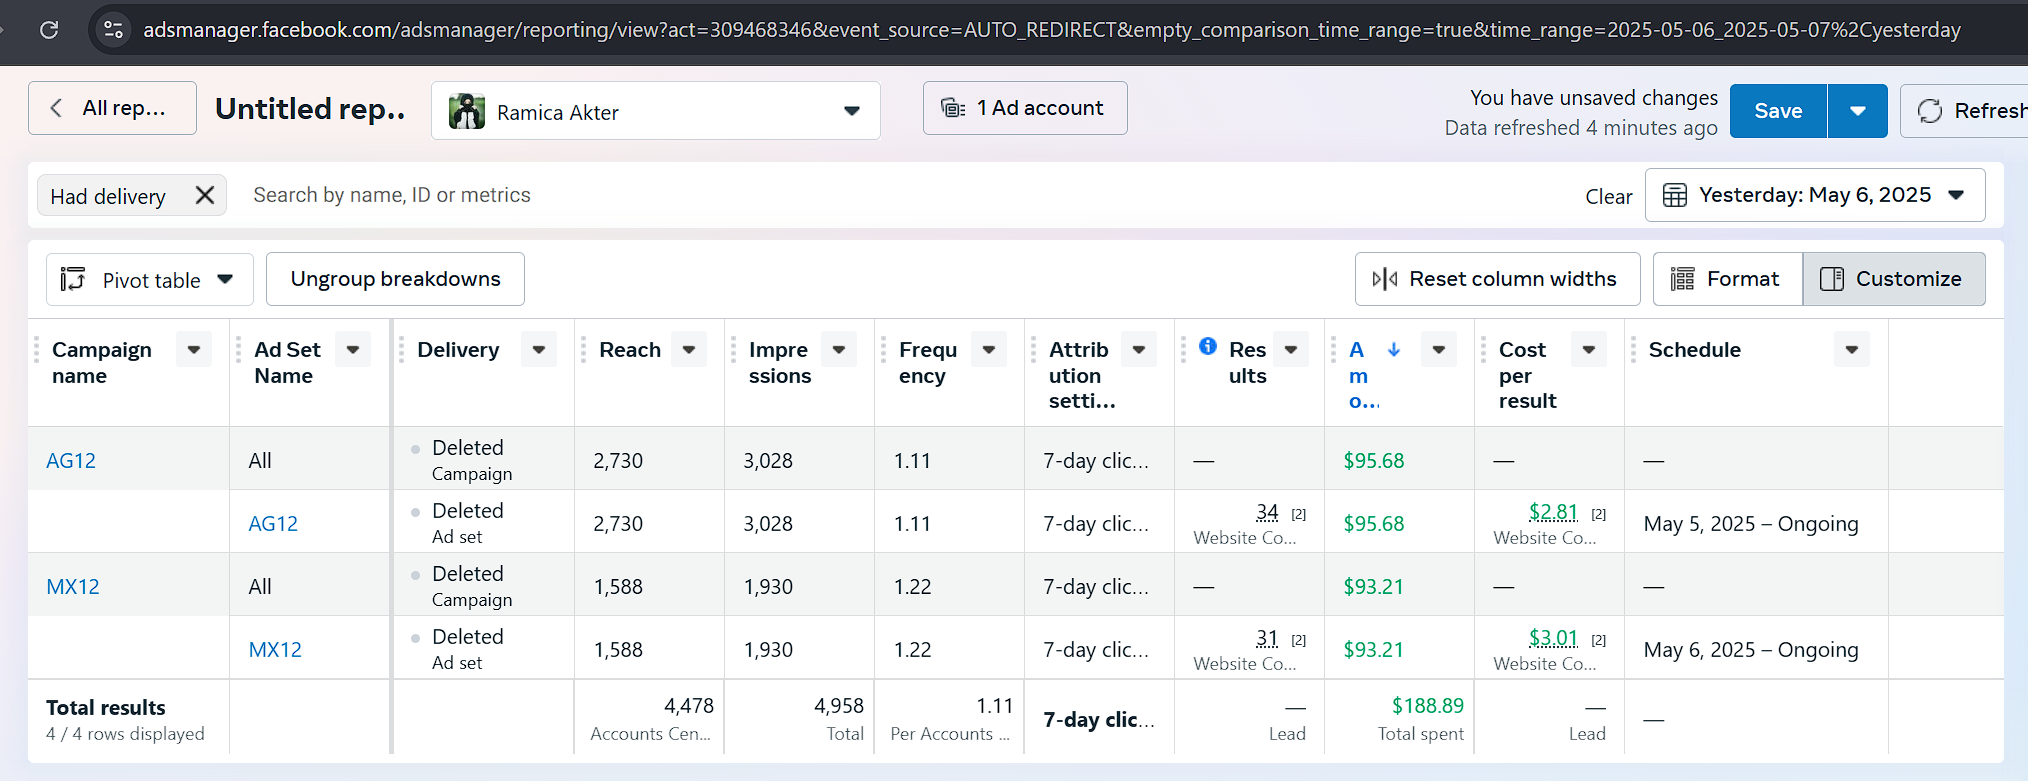Click Ungroup breakdowns
2028x781 pixels.
click(395, 279)
